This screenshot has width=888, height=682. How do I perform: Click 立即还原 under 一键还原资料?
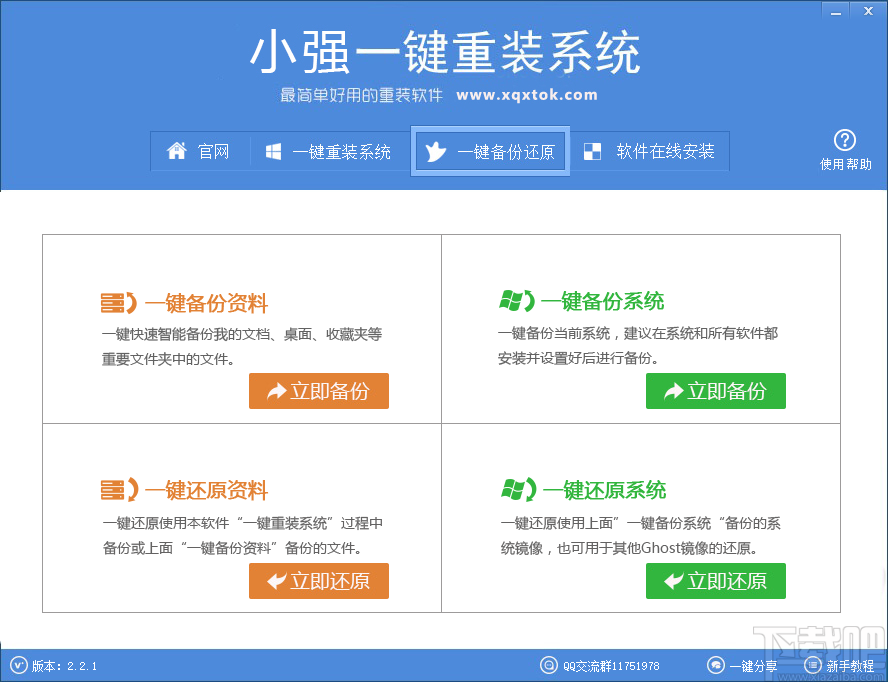click(318, 581)
